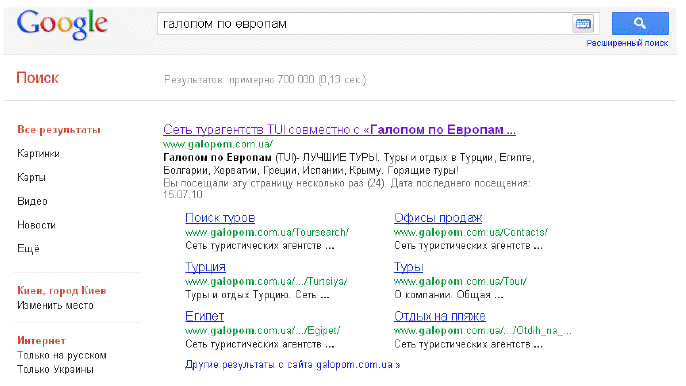This screenshot has height=386, width=686.
Task: Open the Офисы продаж sitelink
Action: [438, 218]
